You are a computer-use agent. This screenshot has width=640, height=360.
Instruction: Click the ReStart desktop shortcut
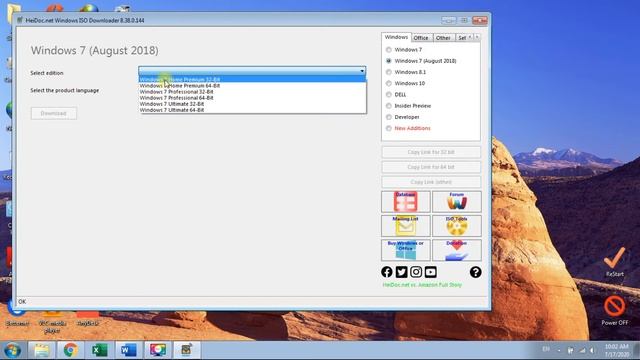615,262
